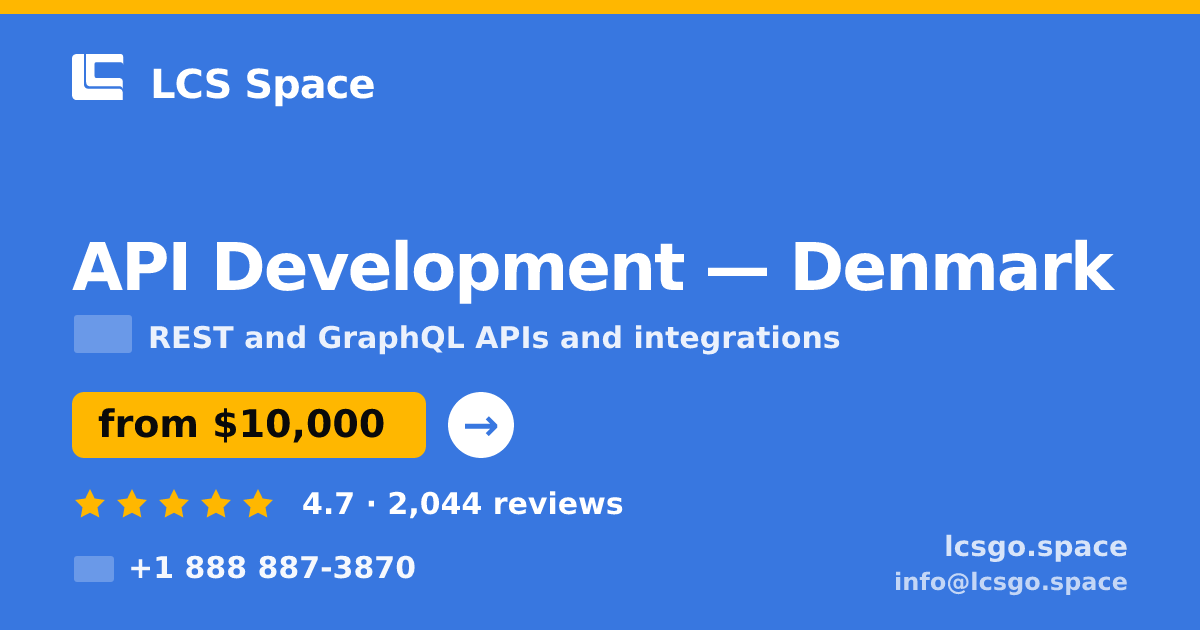The width and height of the screenshot is (1200, 630).
Task: Click the 'API Development — Denmark' heading
Action: click(593, 268)
